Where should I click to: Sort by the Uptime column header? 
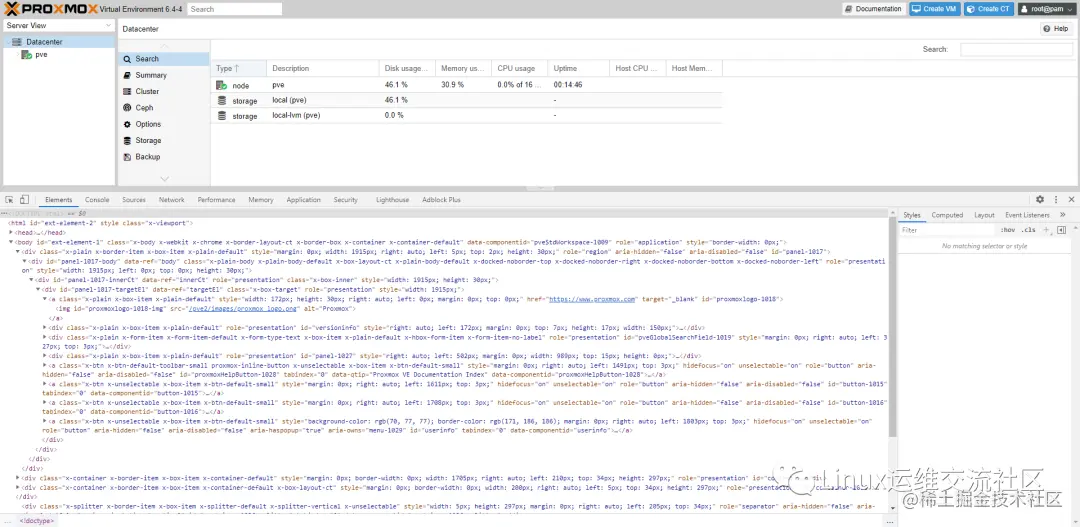[579, 68]
